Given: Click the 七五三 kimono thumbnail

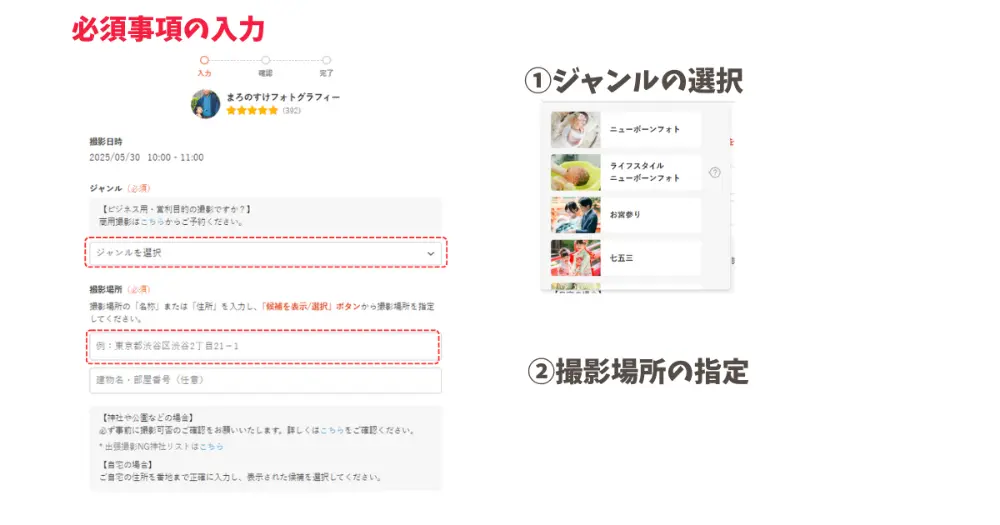Looking at the screenshot, I should click(x=576, y=258).
